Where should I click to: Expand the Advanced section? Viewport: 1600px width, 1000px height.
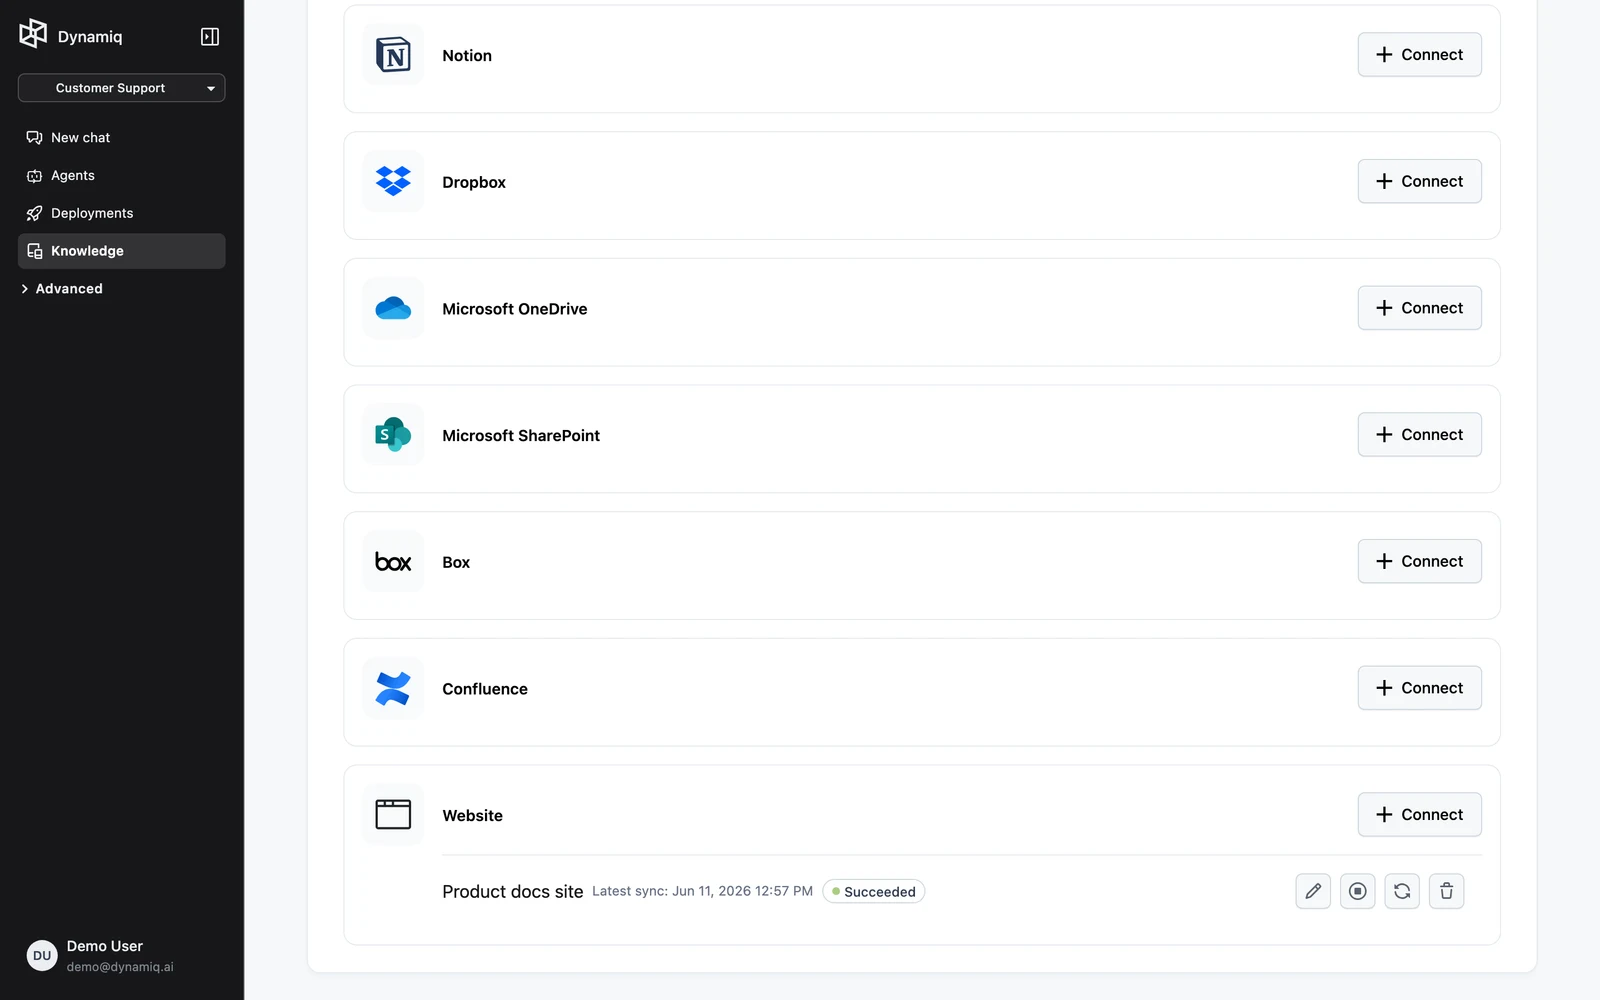(x=61, y=289)
